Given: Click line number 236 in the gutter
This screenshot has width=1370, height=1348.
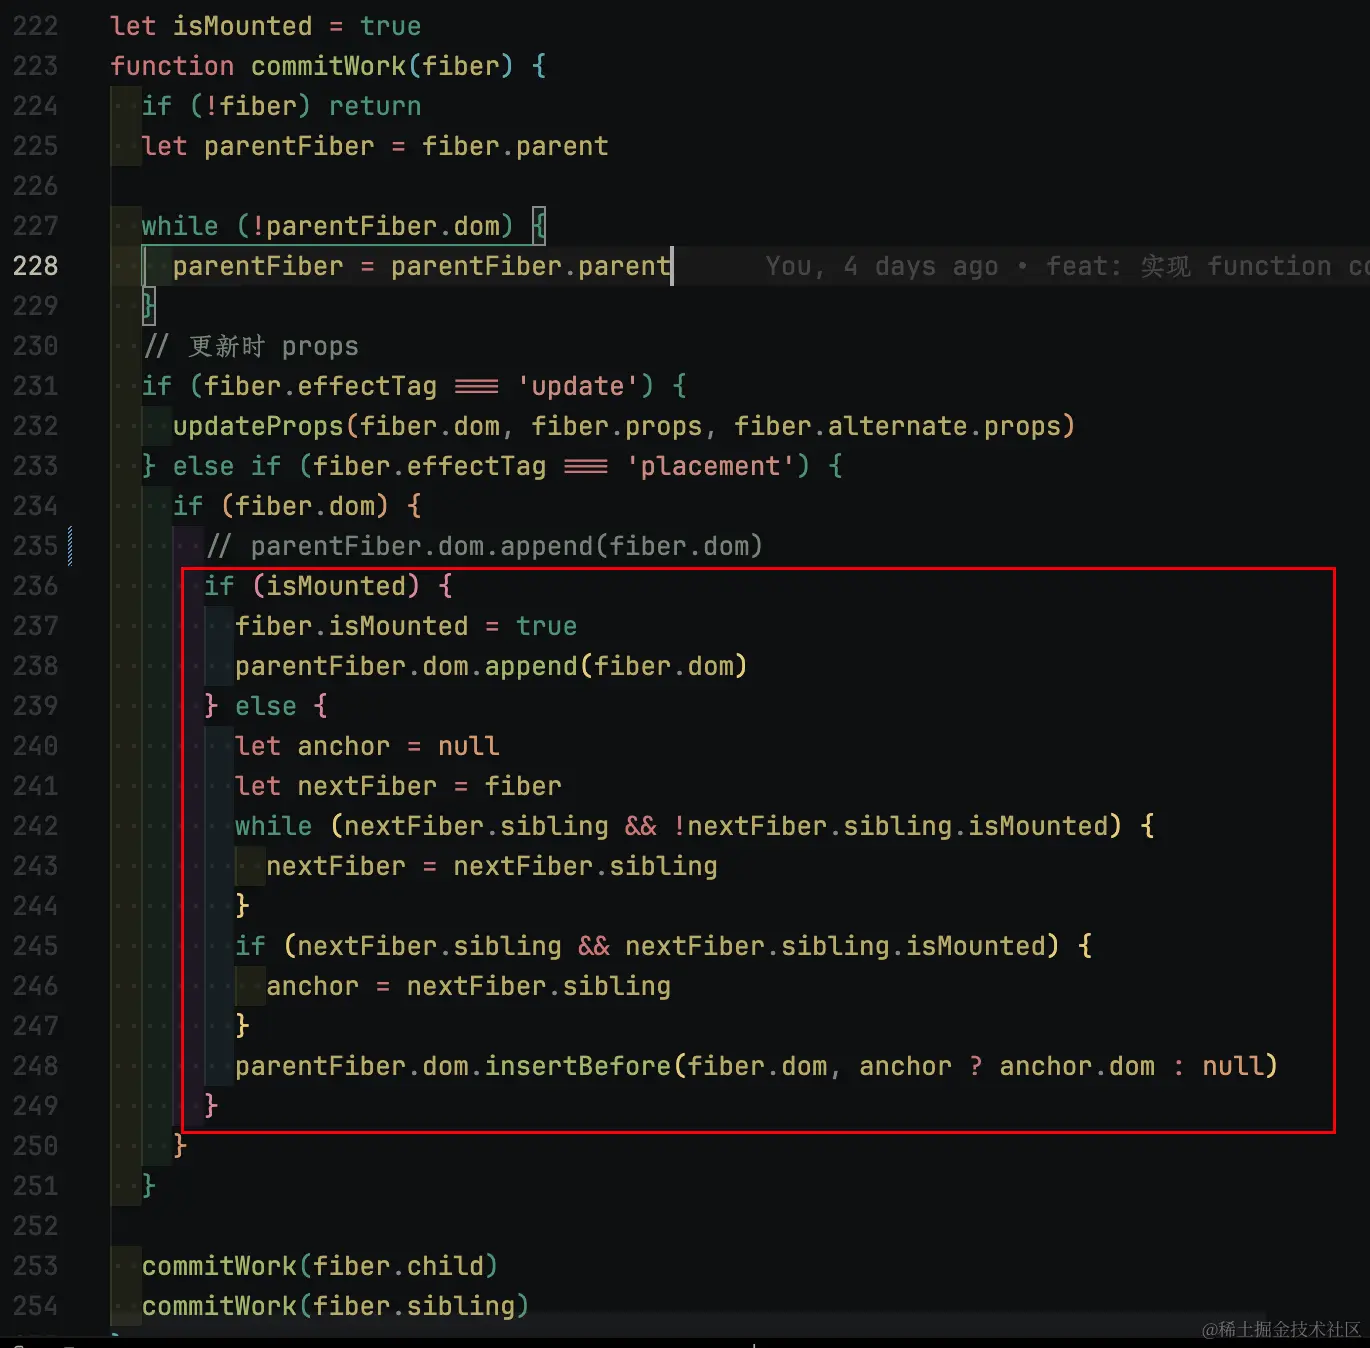Looking at the screenshot, I should pyautogui.click(x=36, y=586).
